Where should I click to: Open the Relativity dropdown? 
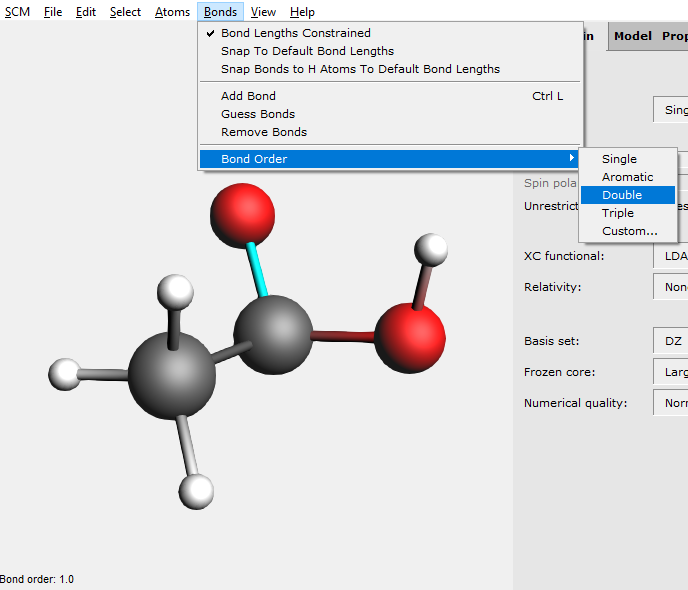pyautogui.click(x=670, y=287)
